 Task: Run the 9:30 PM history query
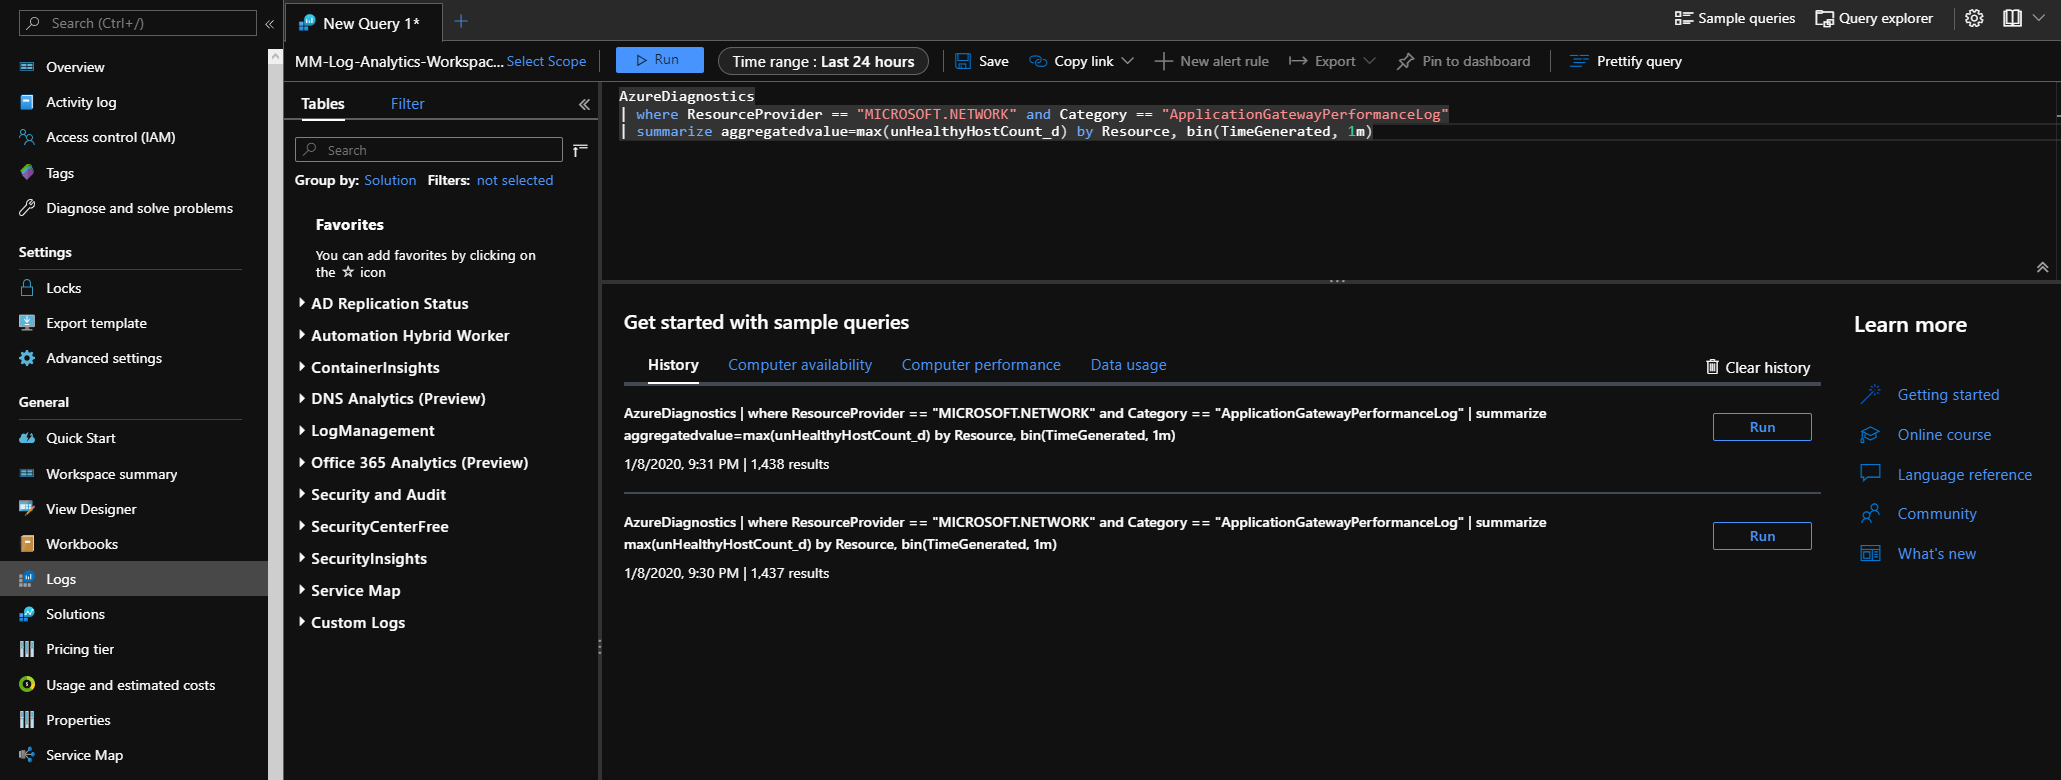click(x=1762, y=536)
